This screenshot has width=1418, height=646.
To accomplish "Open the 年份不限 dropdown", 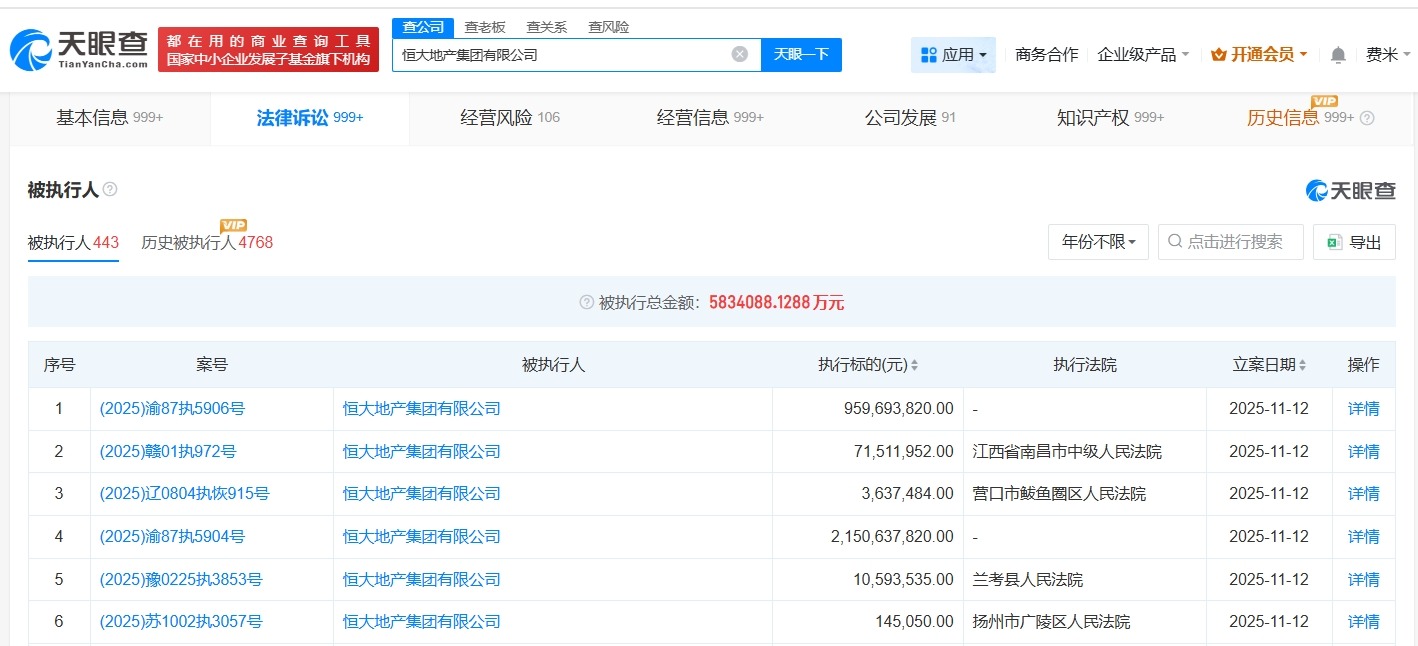I will (x=1097, y=241).
